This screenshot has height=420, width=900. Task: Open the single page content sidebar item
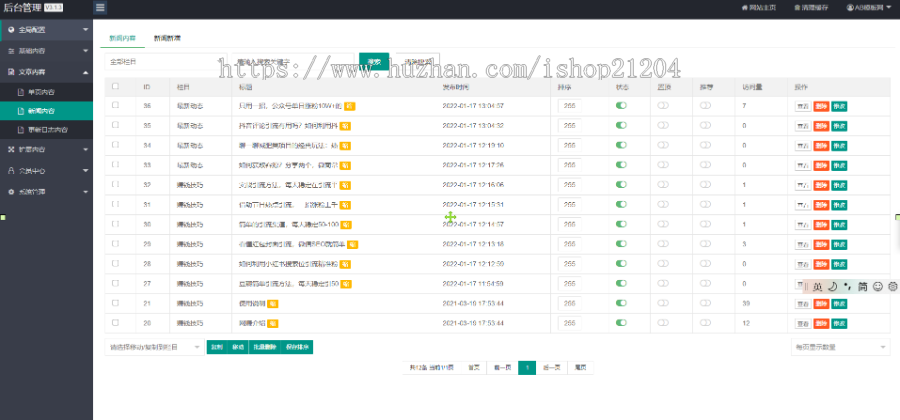pyautogui.click(x=46, y=92)
